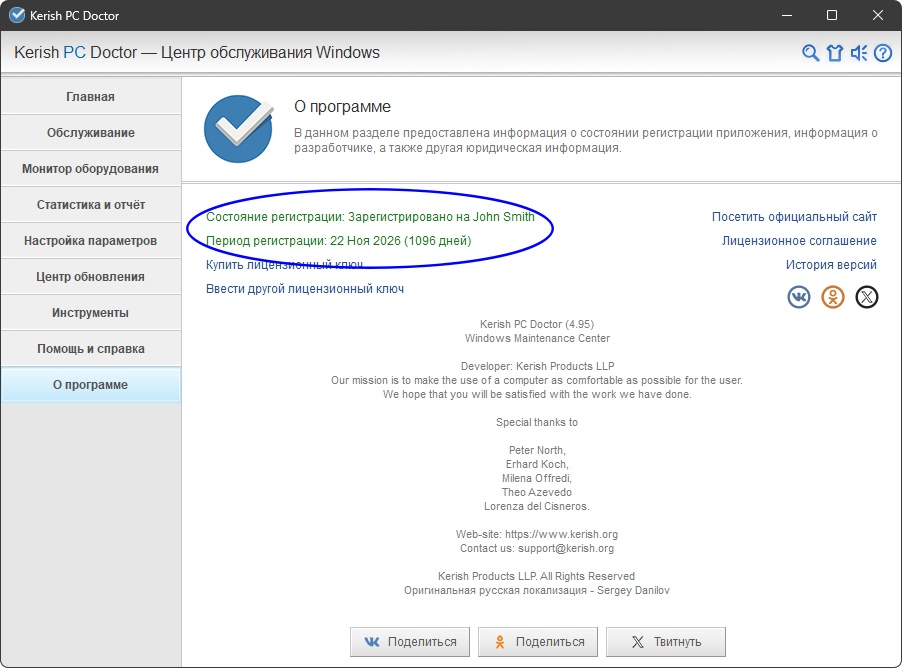Go to Главная section

90,97
